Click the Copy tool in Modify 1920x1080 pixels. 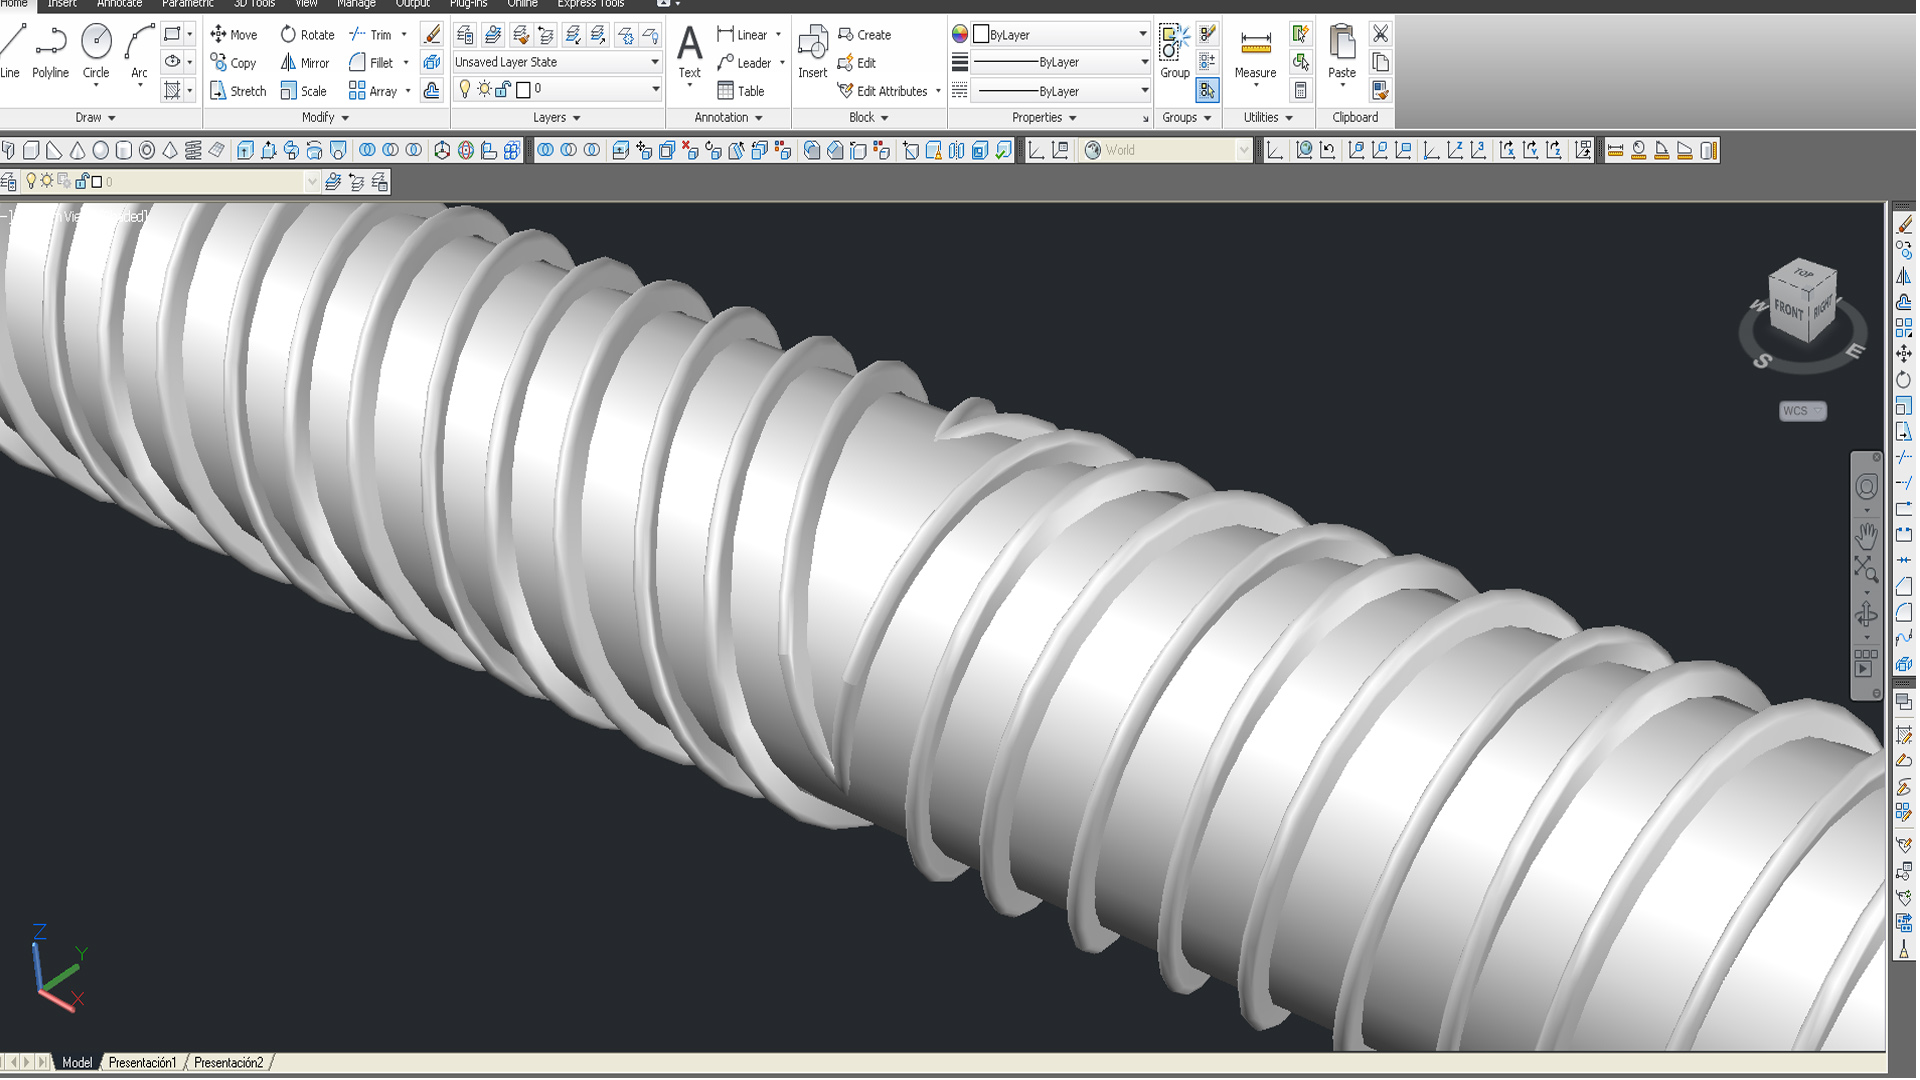(x=234, y=62)
